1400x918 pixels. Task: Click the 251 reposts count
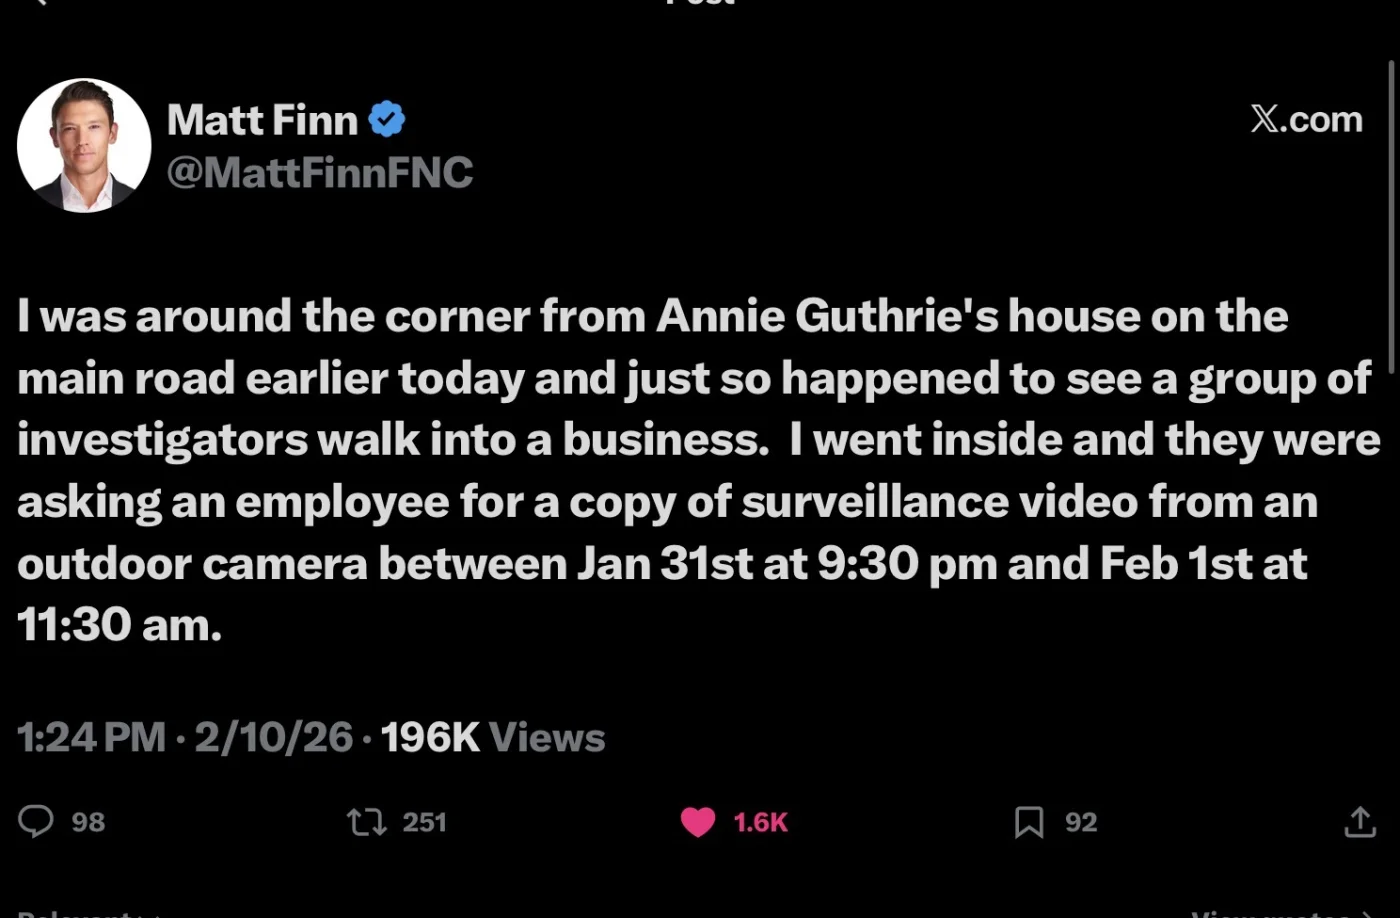point(424,822)
